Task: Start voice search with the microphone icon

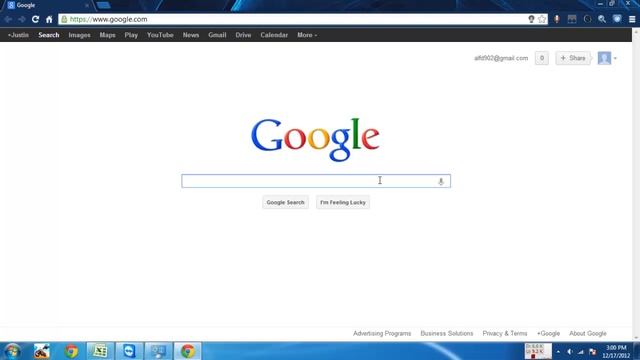Action: (441, 182)
